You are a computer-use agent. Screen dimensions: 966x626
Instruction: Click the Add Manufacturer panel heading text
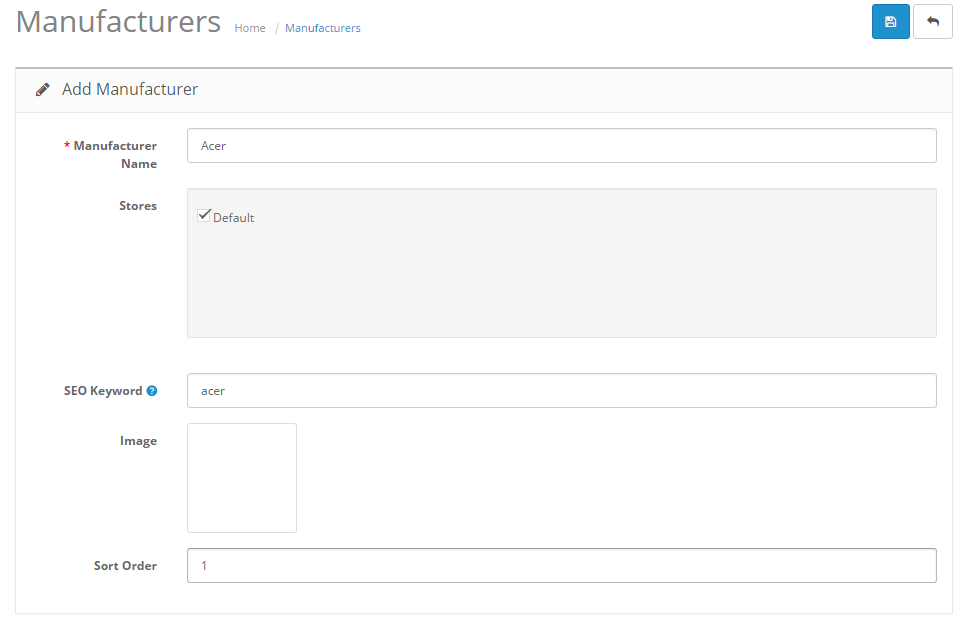tap(130, 90)
